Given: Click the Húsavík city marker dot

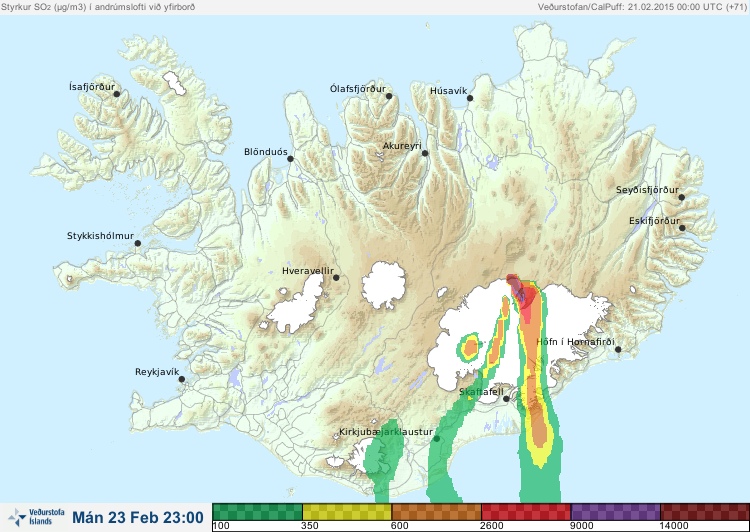Looking at the screenshot, I should (470, 98).
